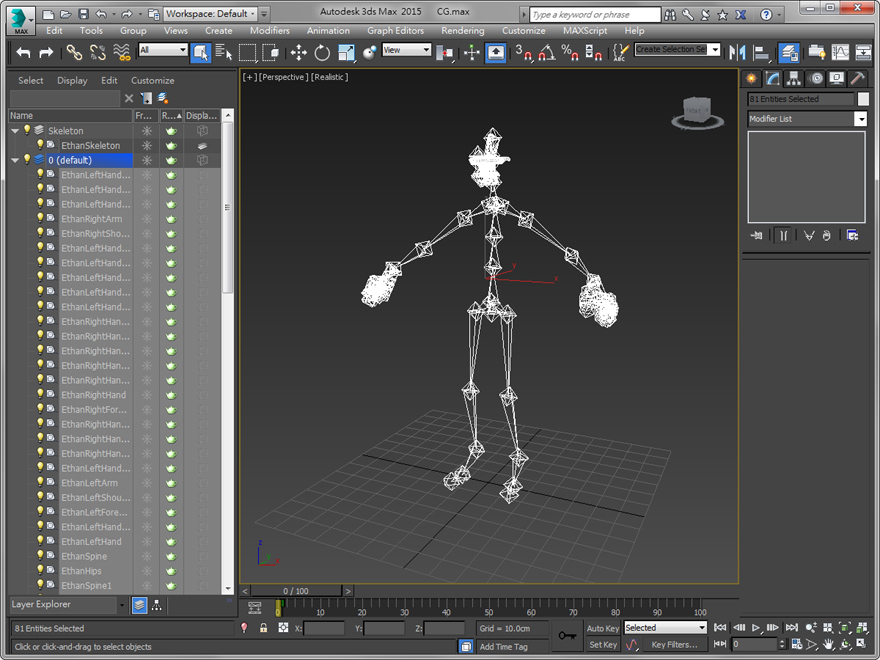Screen dimensions: 880x660
Task: Open the MAXScript menu
Action: click(586, 31)
